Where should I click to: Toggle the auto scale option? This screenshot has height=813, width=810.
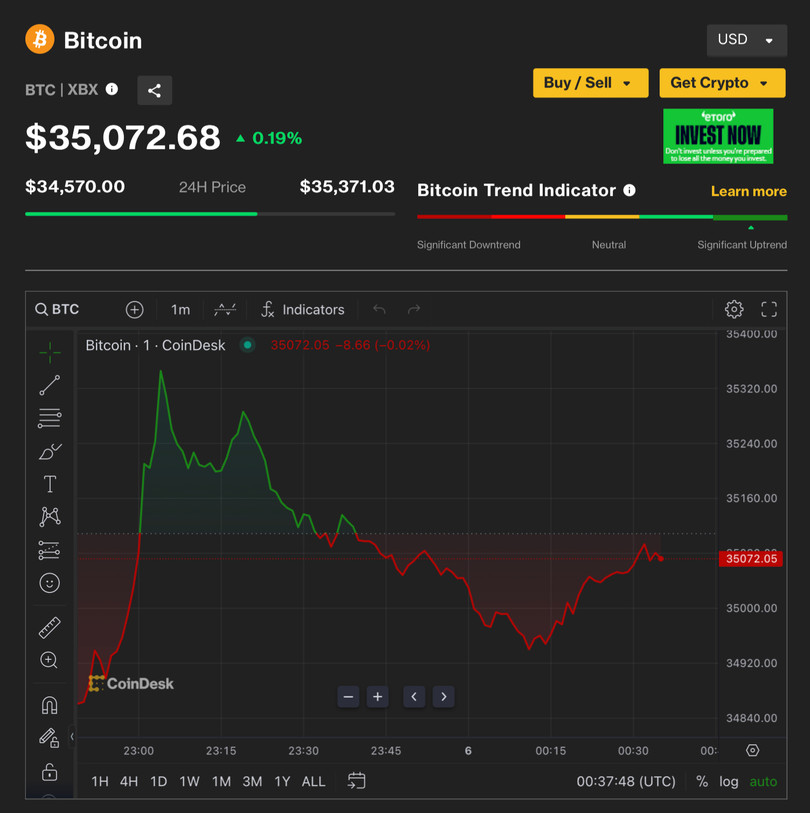[763, 781]
